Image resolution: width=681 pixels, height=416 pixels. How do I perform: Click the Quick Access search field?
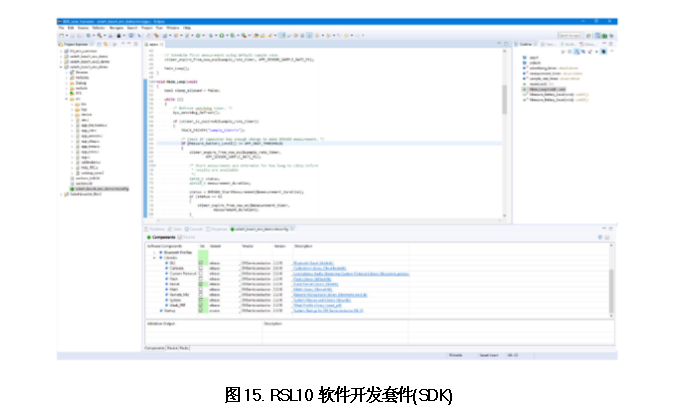(x=569, y=36)
